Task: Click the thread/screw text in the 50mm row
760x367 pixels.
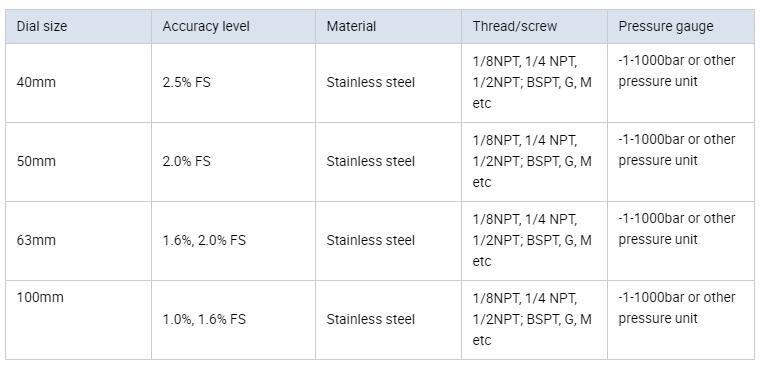Action: (532, 162)
